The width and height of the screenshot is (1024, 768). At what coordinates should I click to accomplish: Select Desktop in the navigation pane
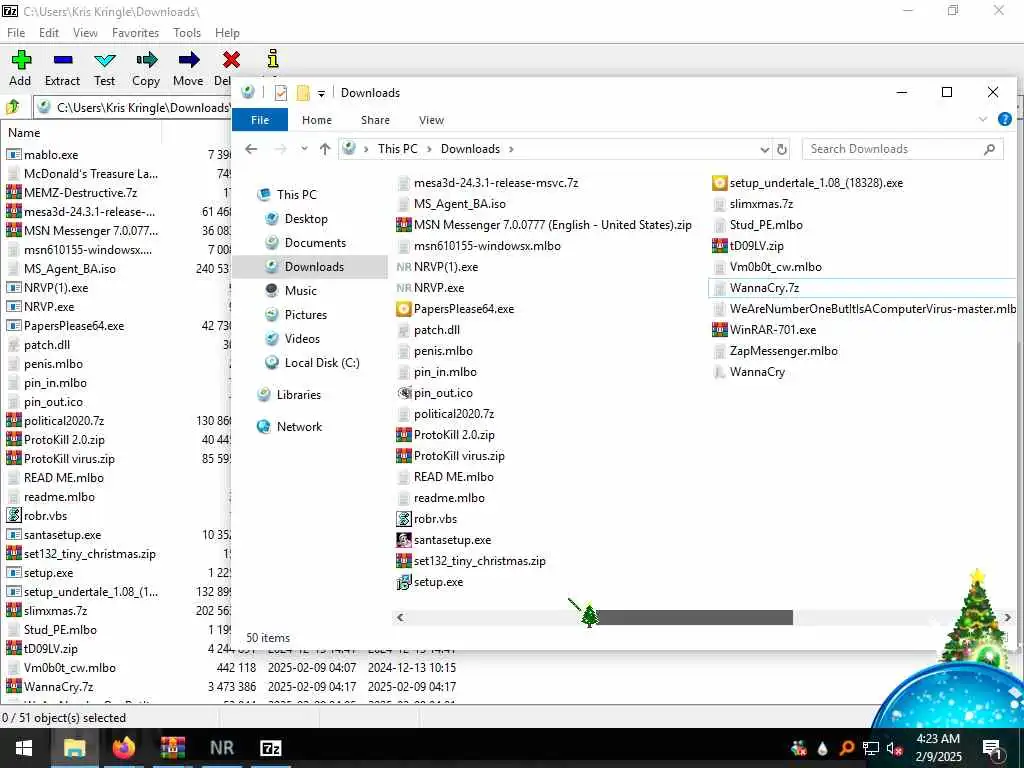click(306, 219)
